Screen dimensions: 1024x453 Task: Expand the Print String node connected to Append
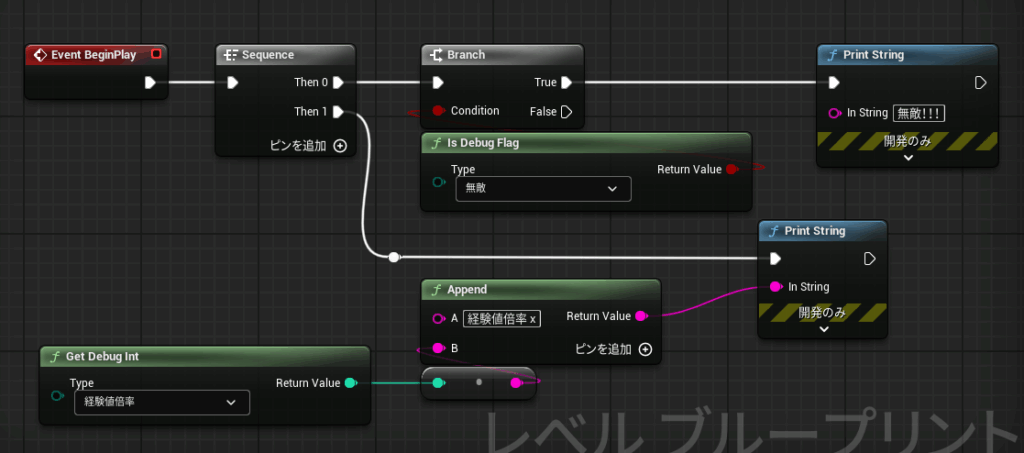824,329
